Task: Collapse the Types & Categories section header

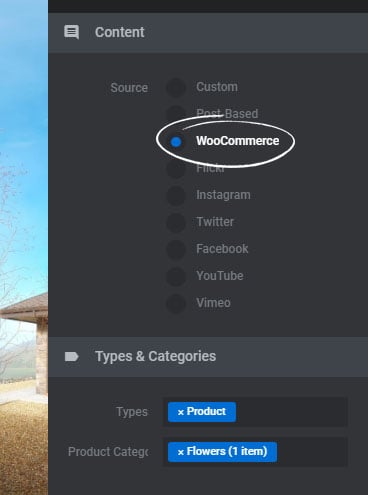Action: [208, 357]
